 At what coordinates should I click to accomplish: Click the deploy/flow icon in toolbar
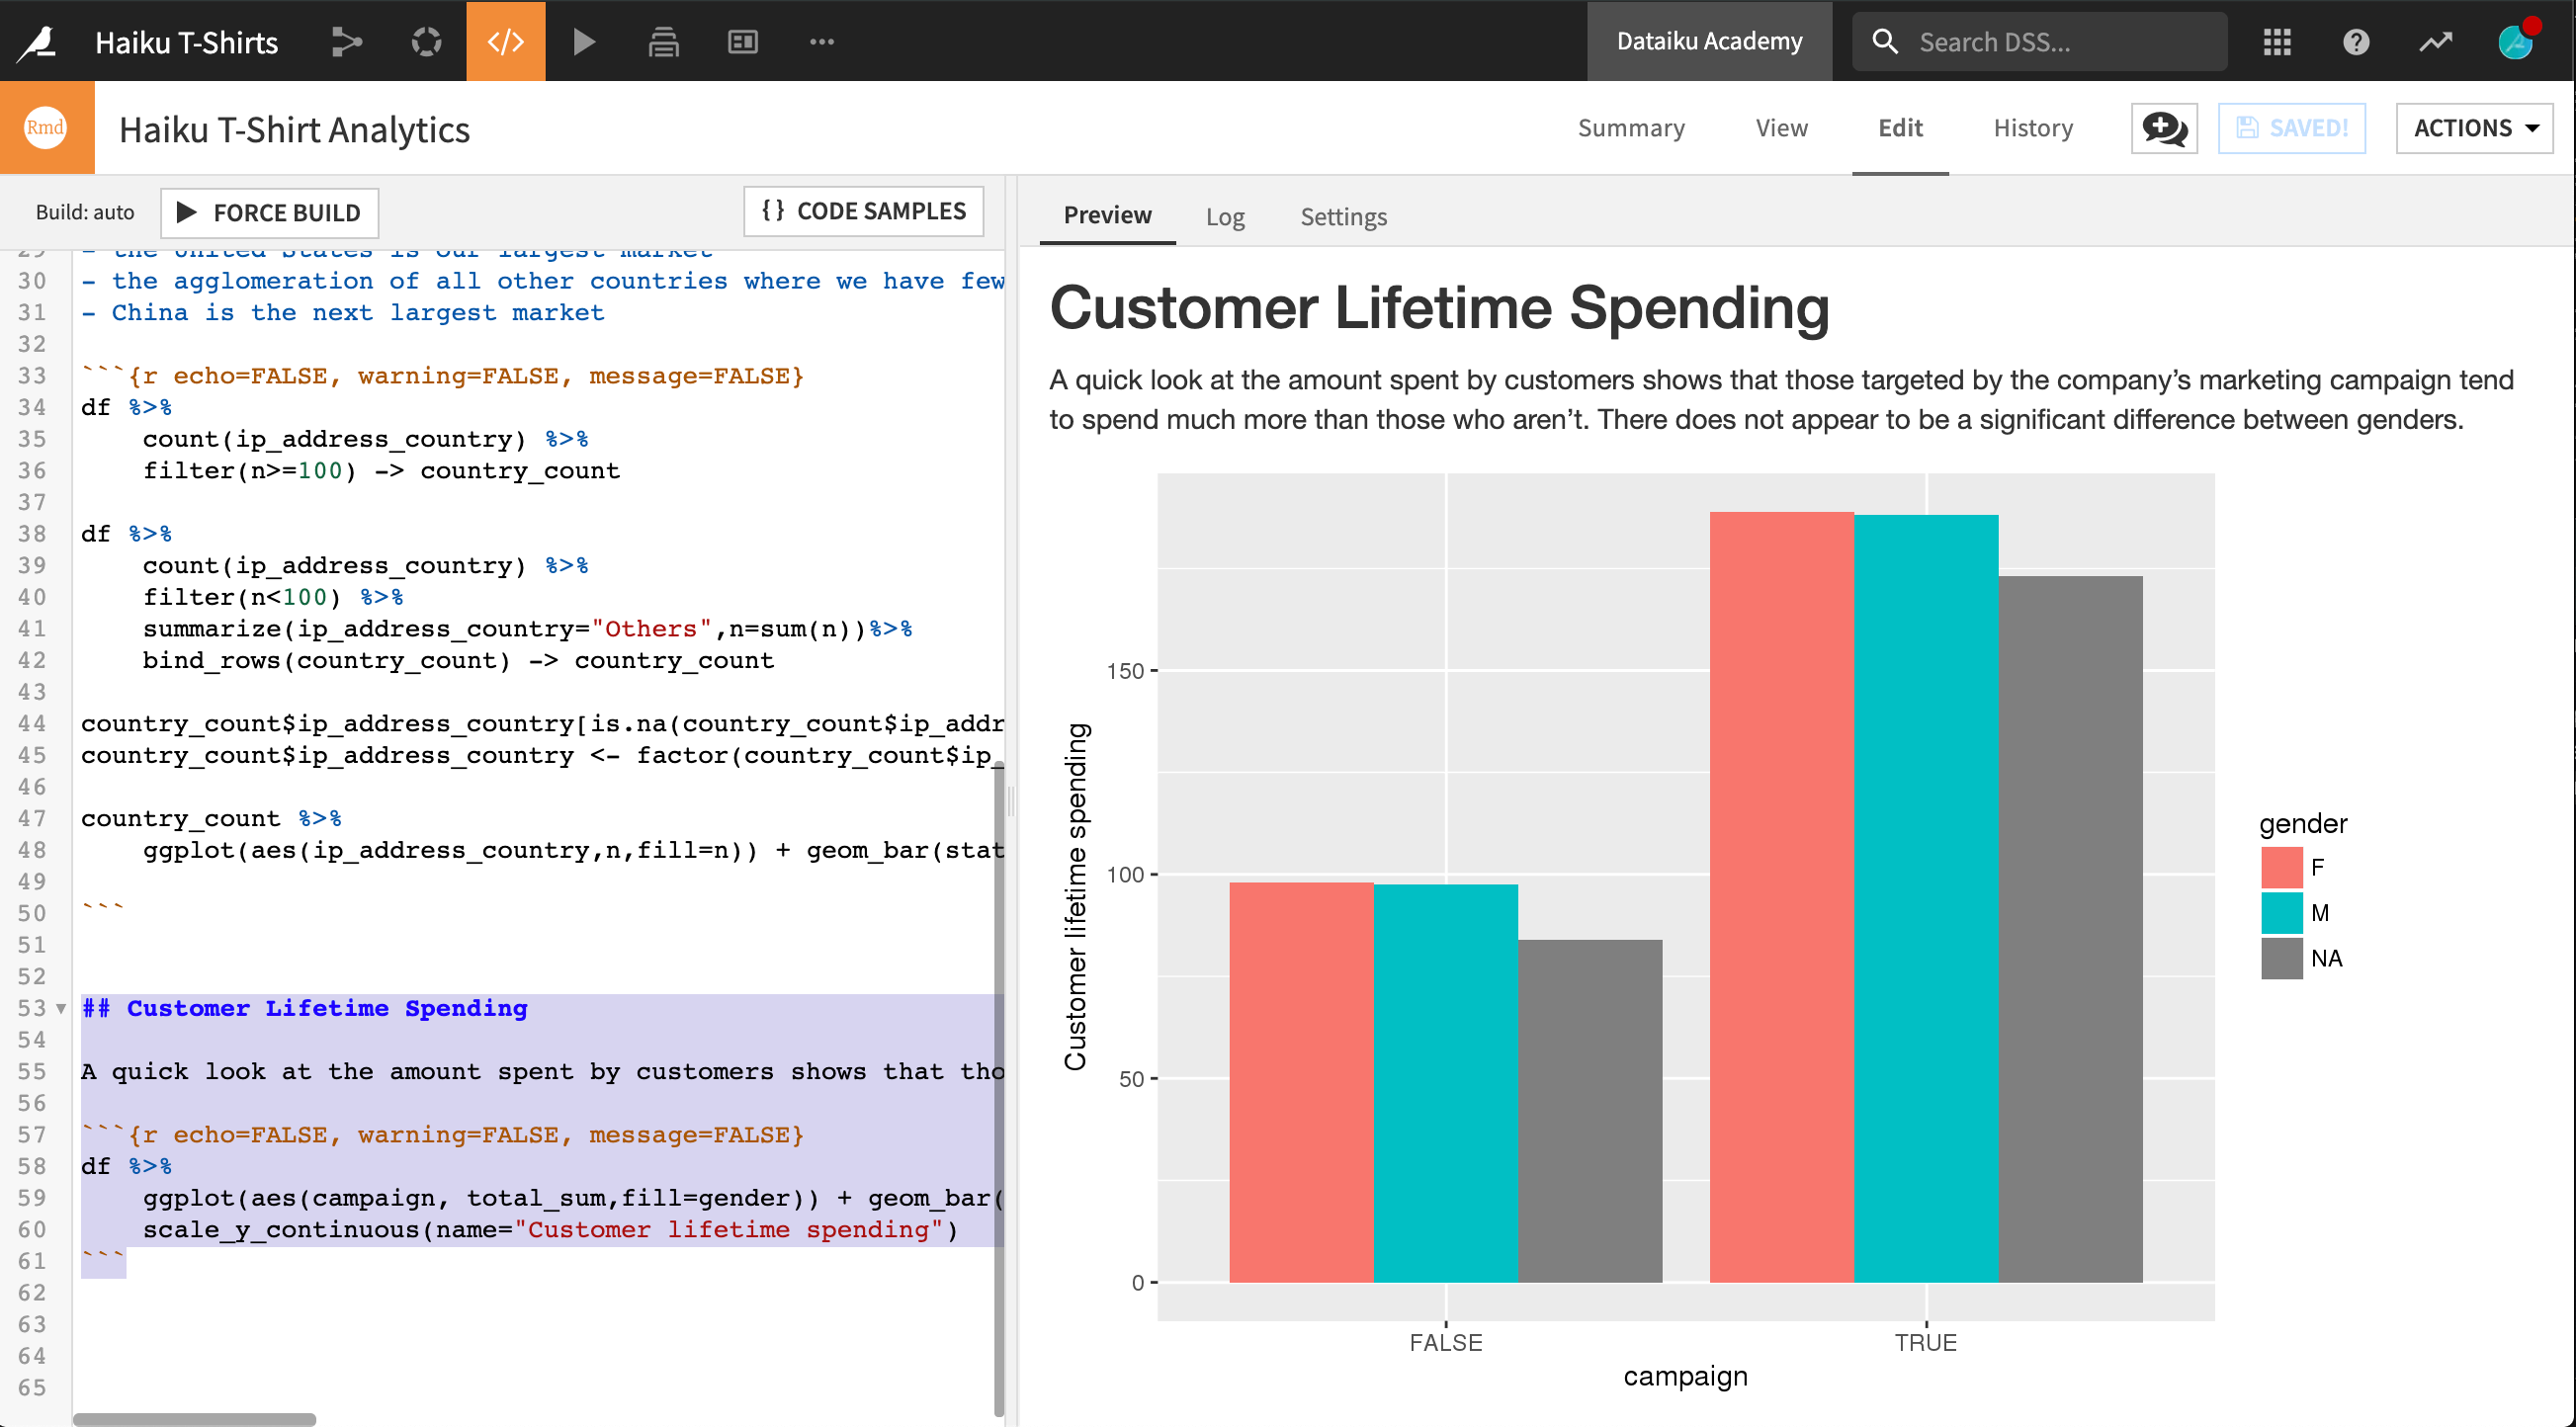(346, 39)
